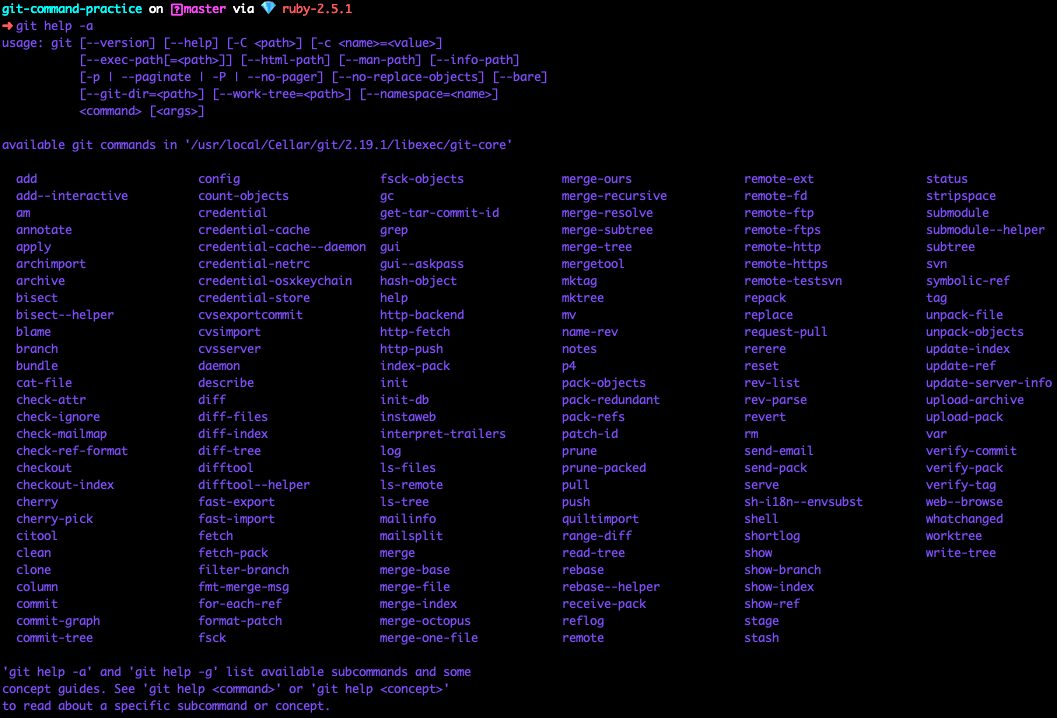The width and height of the screenshot is (1057, 718).
Task: Click the git-command-practice directory name
Action: [x=72, y=9]
